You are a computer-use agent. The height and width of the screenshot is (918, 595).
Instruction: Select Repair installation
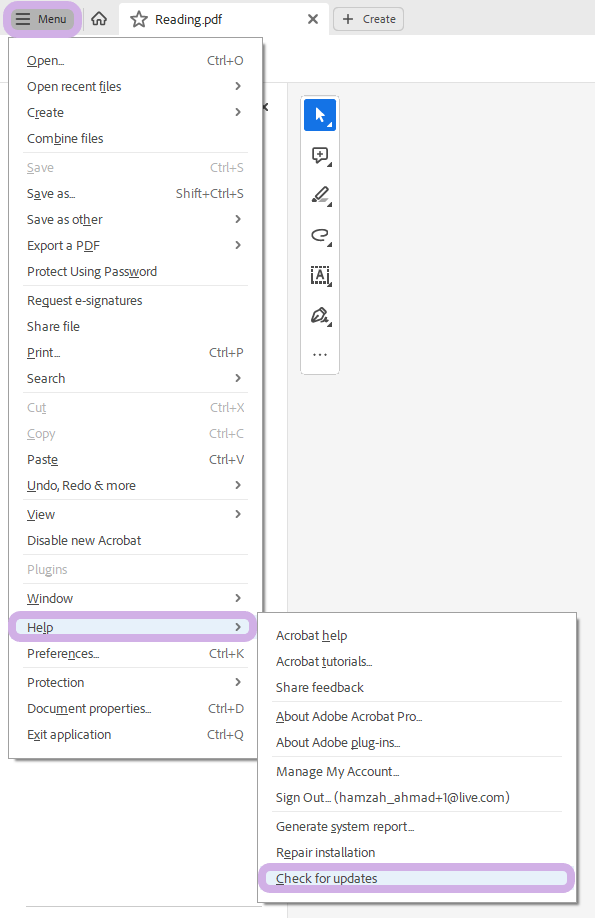[x=417, y=852]
